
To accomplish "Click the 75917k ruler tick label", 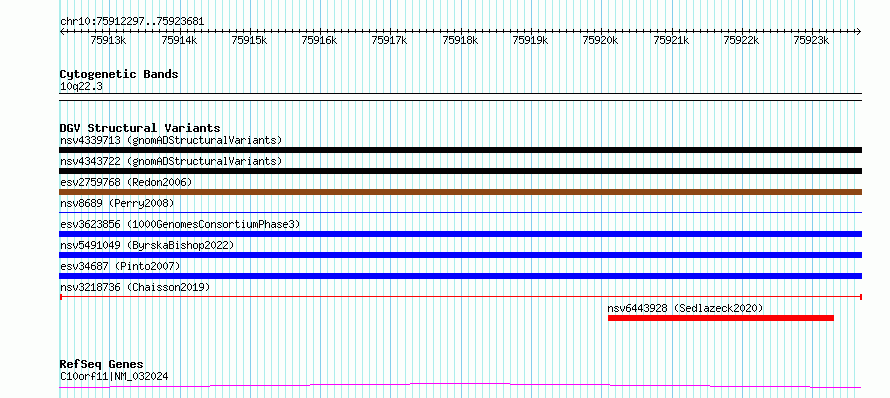I will point(389,40).
